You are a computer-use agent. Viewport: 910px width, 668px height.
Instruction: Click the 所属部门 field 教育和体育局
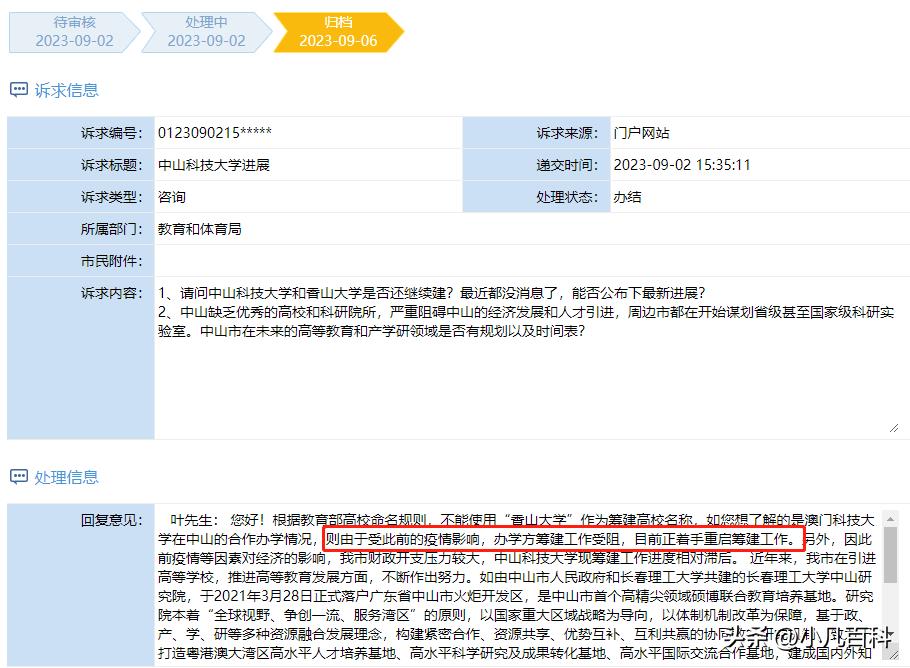[x=527, y=229]
